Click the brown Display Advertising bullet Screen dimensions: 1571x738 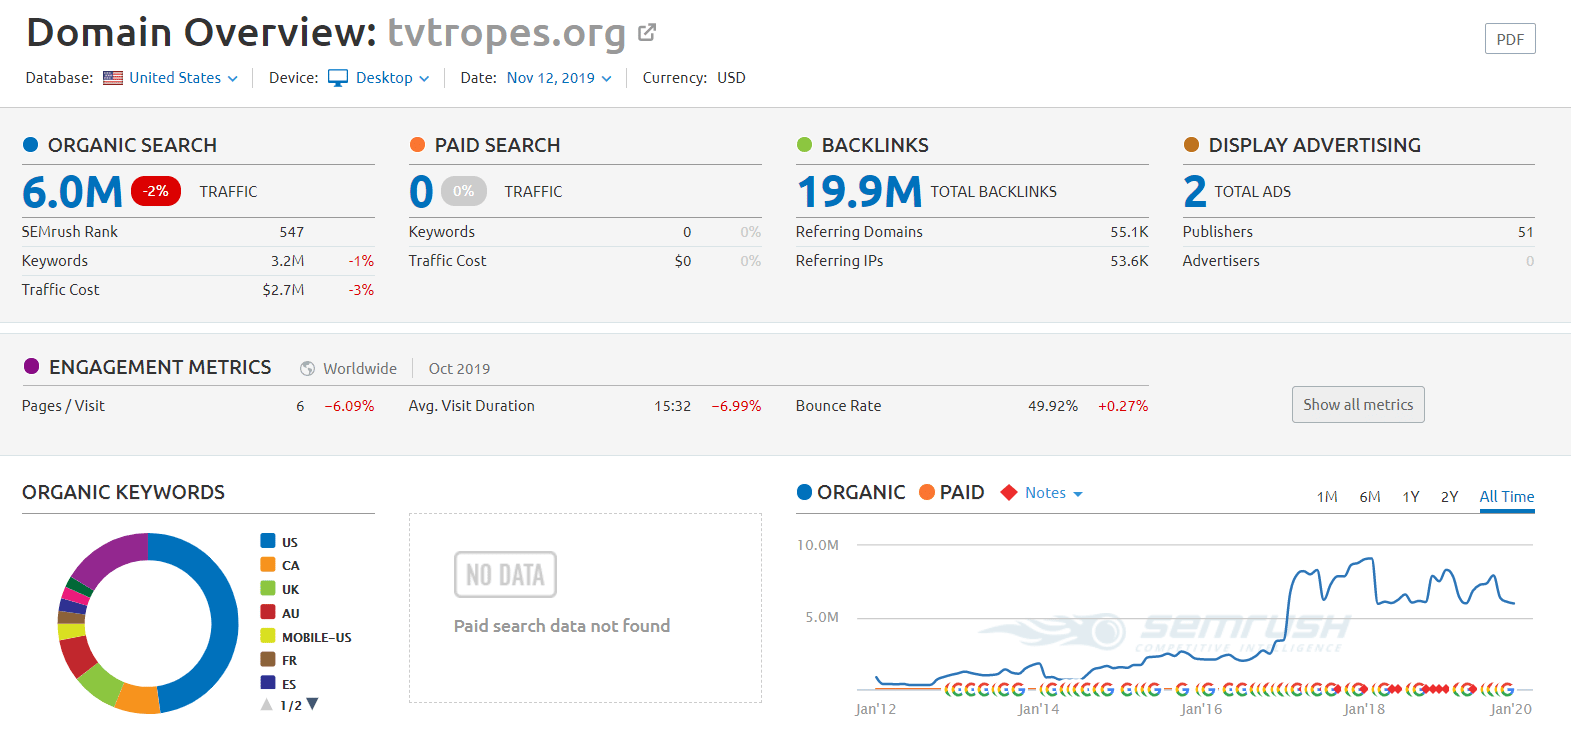tap(1191, 145)
